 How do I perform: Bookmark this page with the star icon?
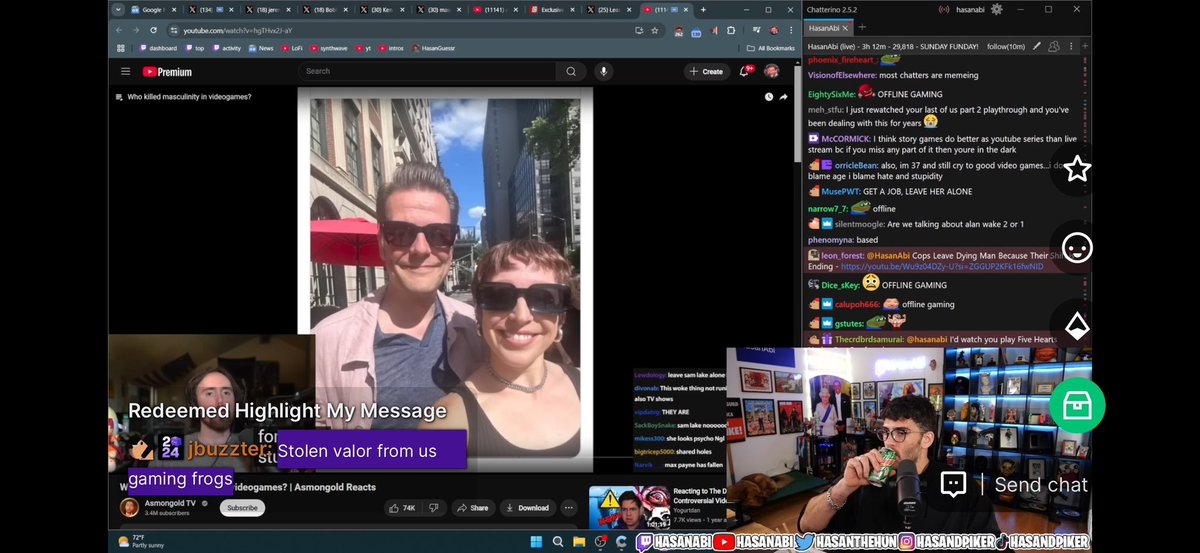[655, 30]
